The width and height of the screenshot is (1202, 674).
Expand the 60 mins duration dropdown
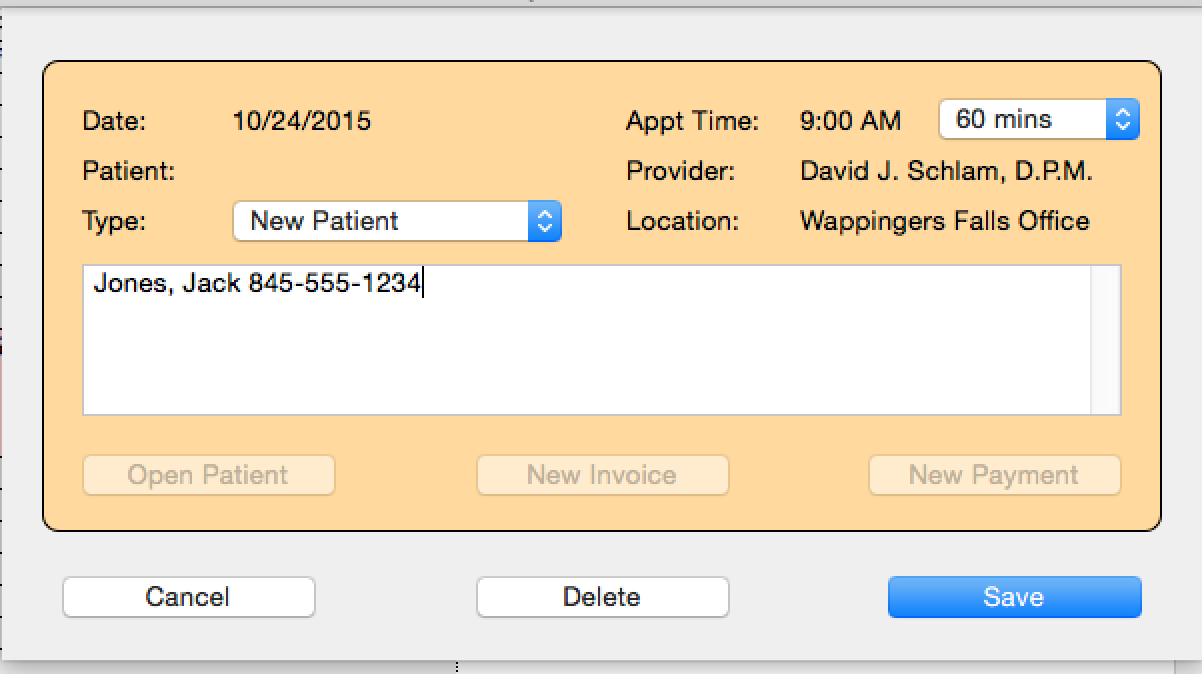1038,120
